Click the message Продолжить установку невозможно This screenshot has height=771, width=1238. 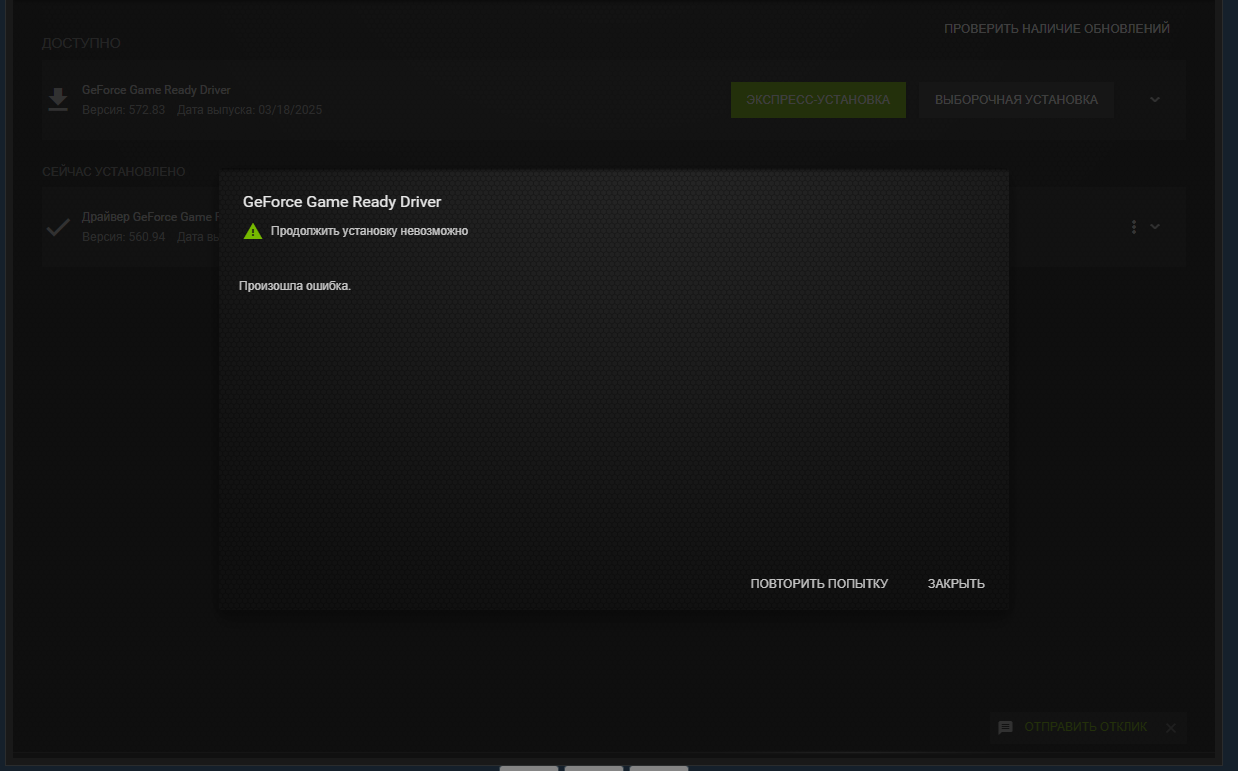369,231
